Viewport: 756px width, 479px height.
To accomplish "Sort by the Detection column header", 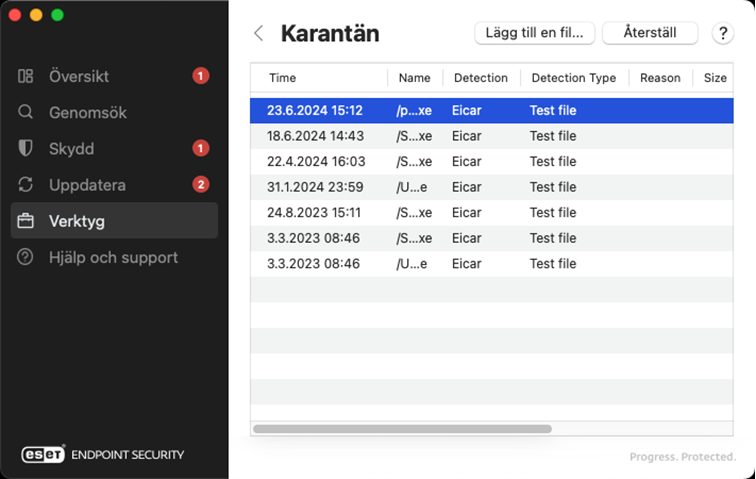I will point(481,78).
